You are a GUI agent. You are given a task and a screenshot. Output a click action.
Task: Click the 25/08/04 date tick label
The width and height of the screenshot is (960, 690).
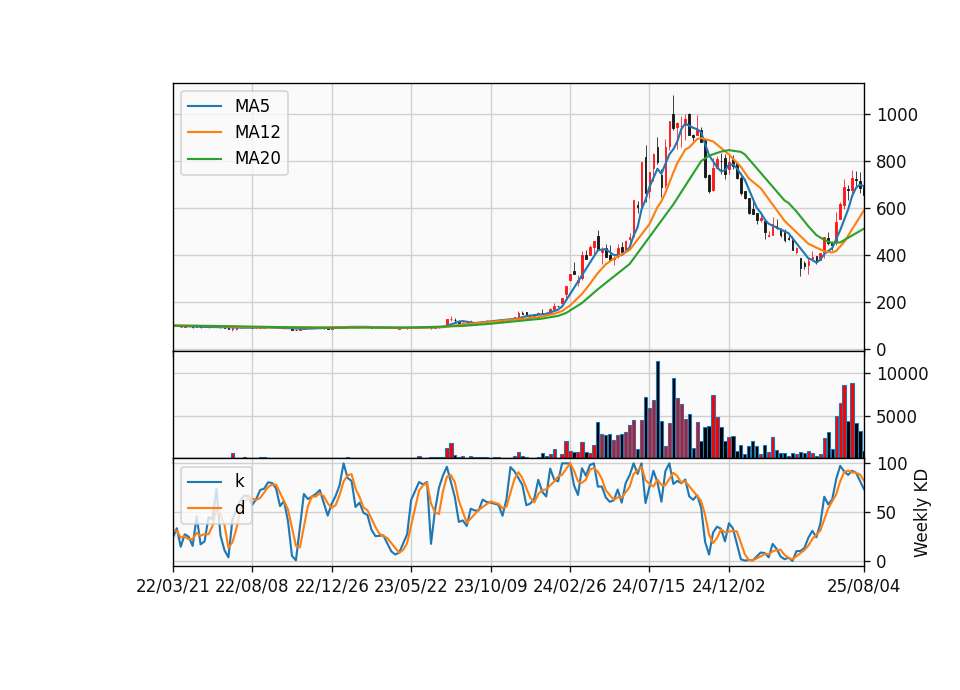pyautogui.click(x=863, y=586)
